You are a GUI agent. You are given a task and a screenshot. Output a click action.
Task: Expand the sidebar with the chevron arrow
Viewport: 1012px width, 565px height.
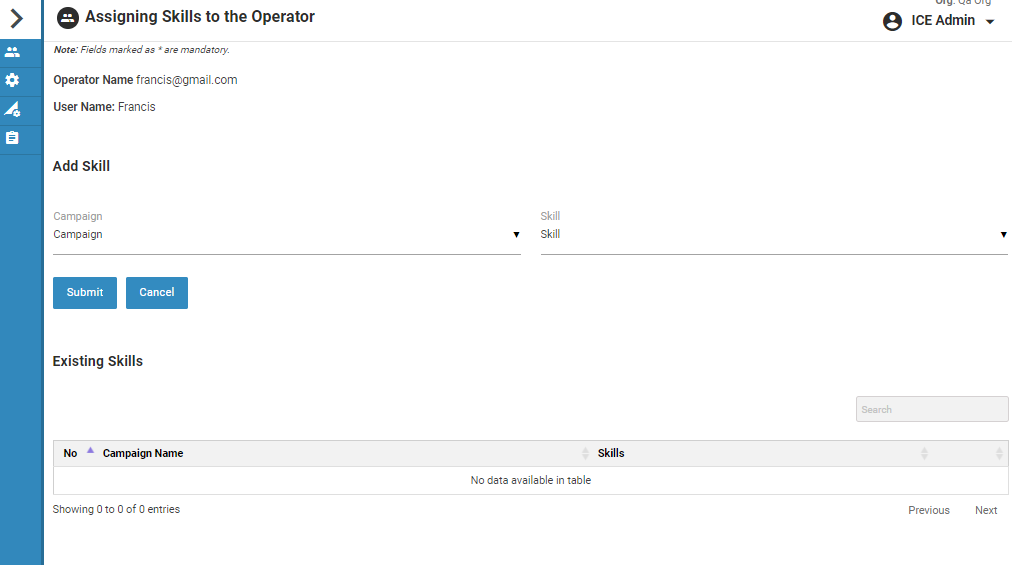click(x=16, y=18)
